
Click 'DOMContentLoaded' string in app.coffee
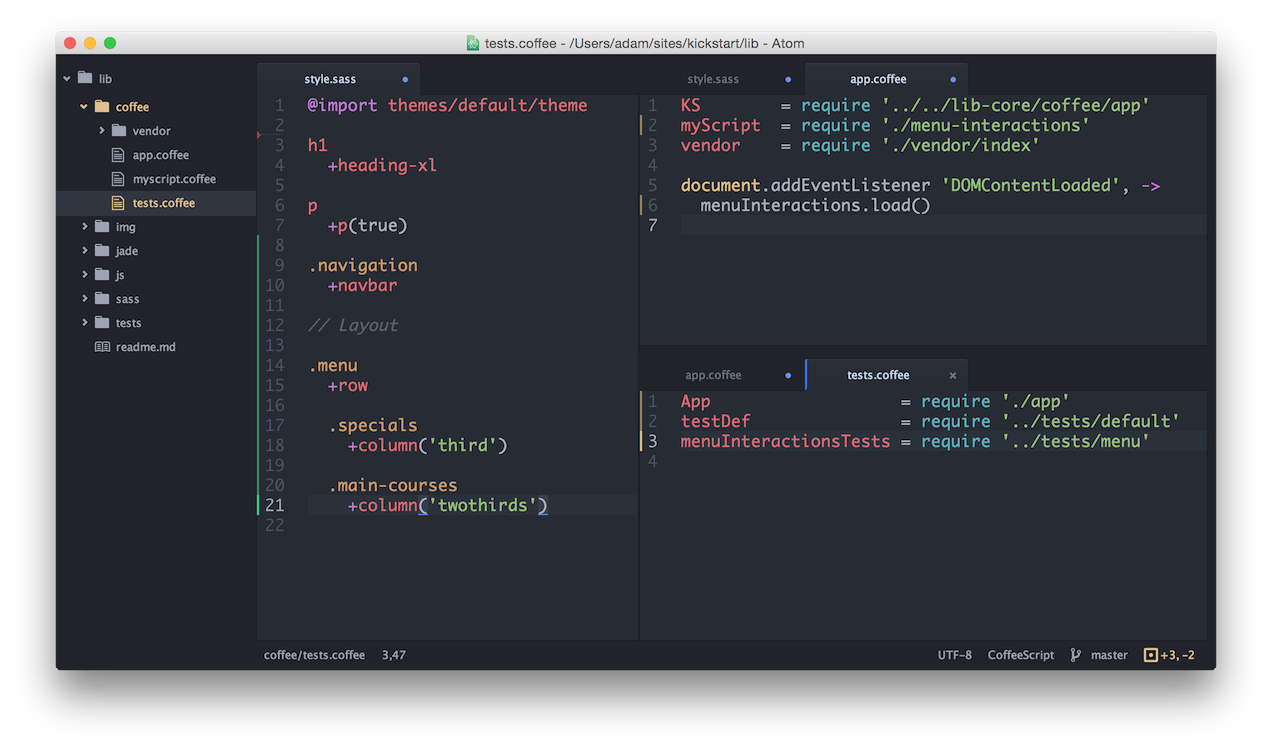click(1031, 185)
